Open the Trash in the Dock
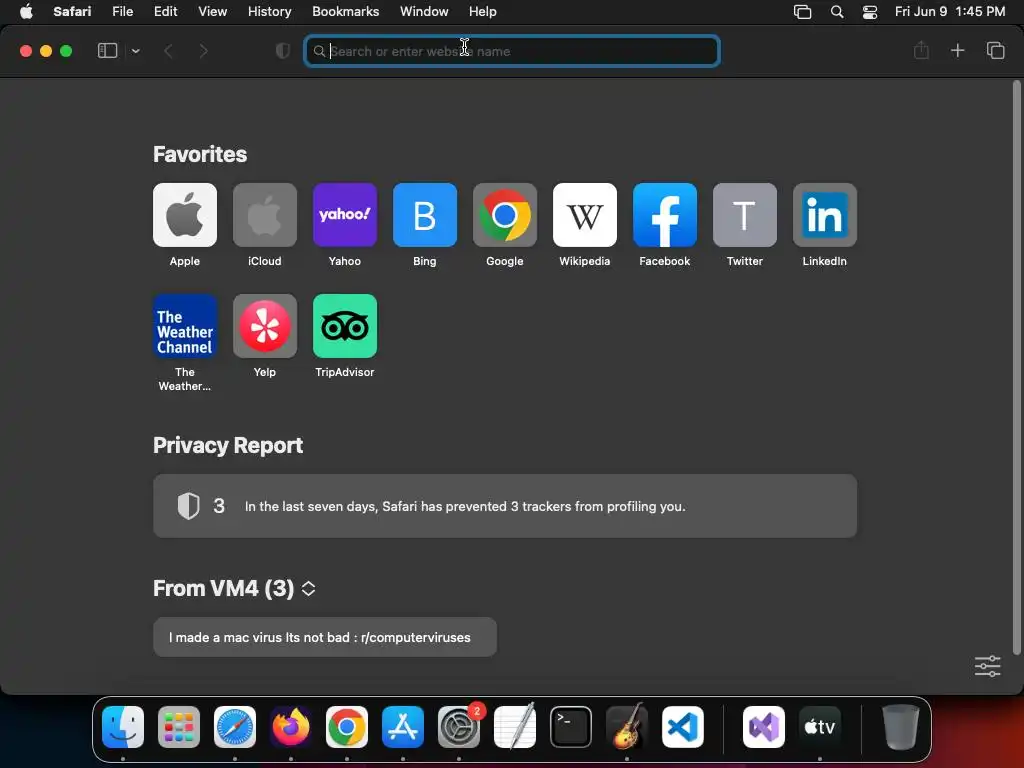 (901, 727)
